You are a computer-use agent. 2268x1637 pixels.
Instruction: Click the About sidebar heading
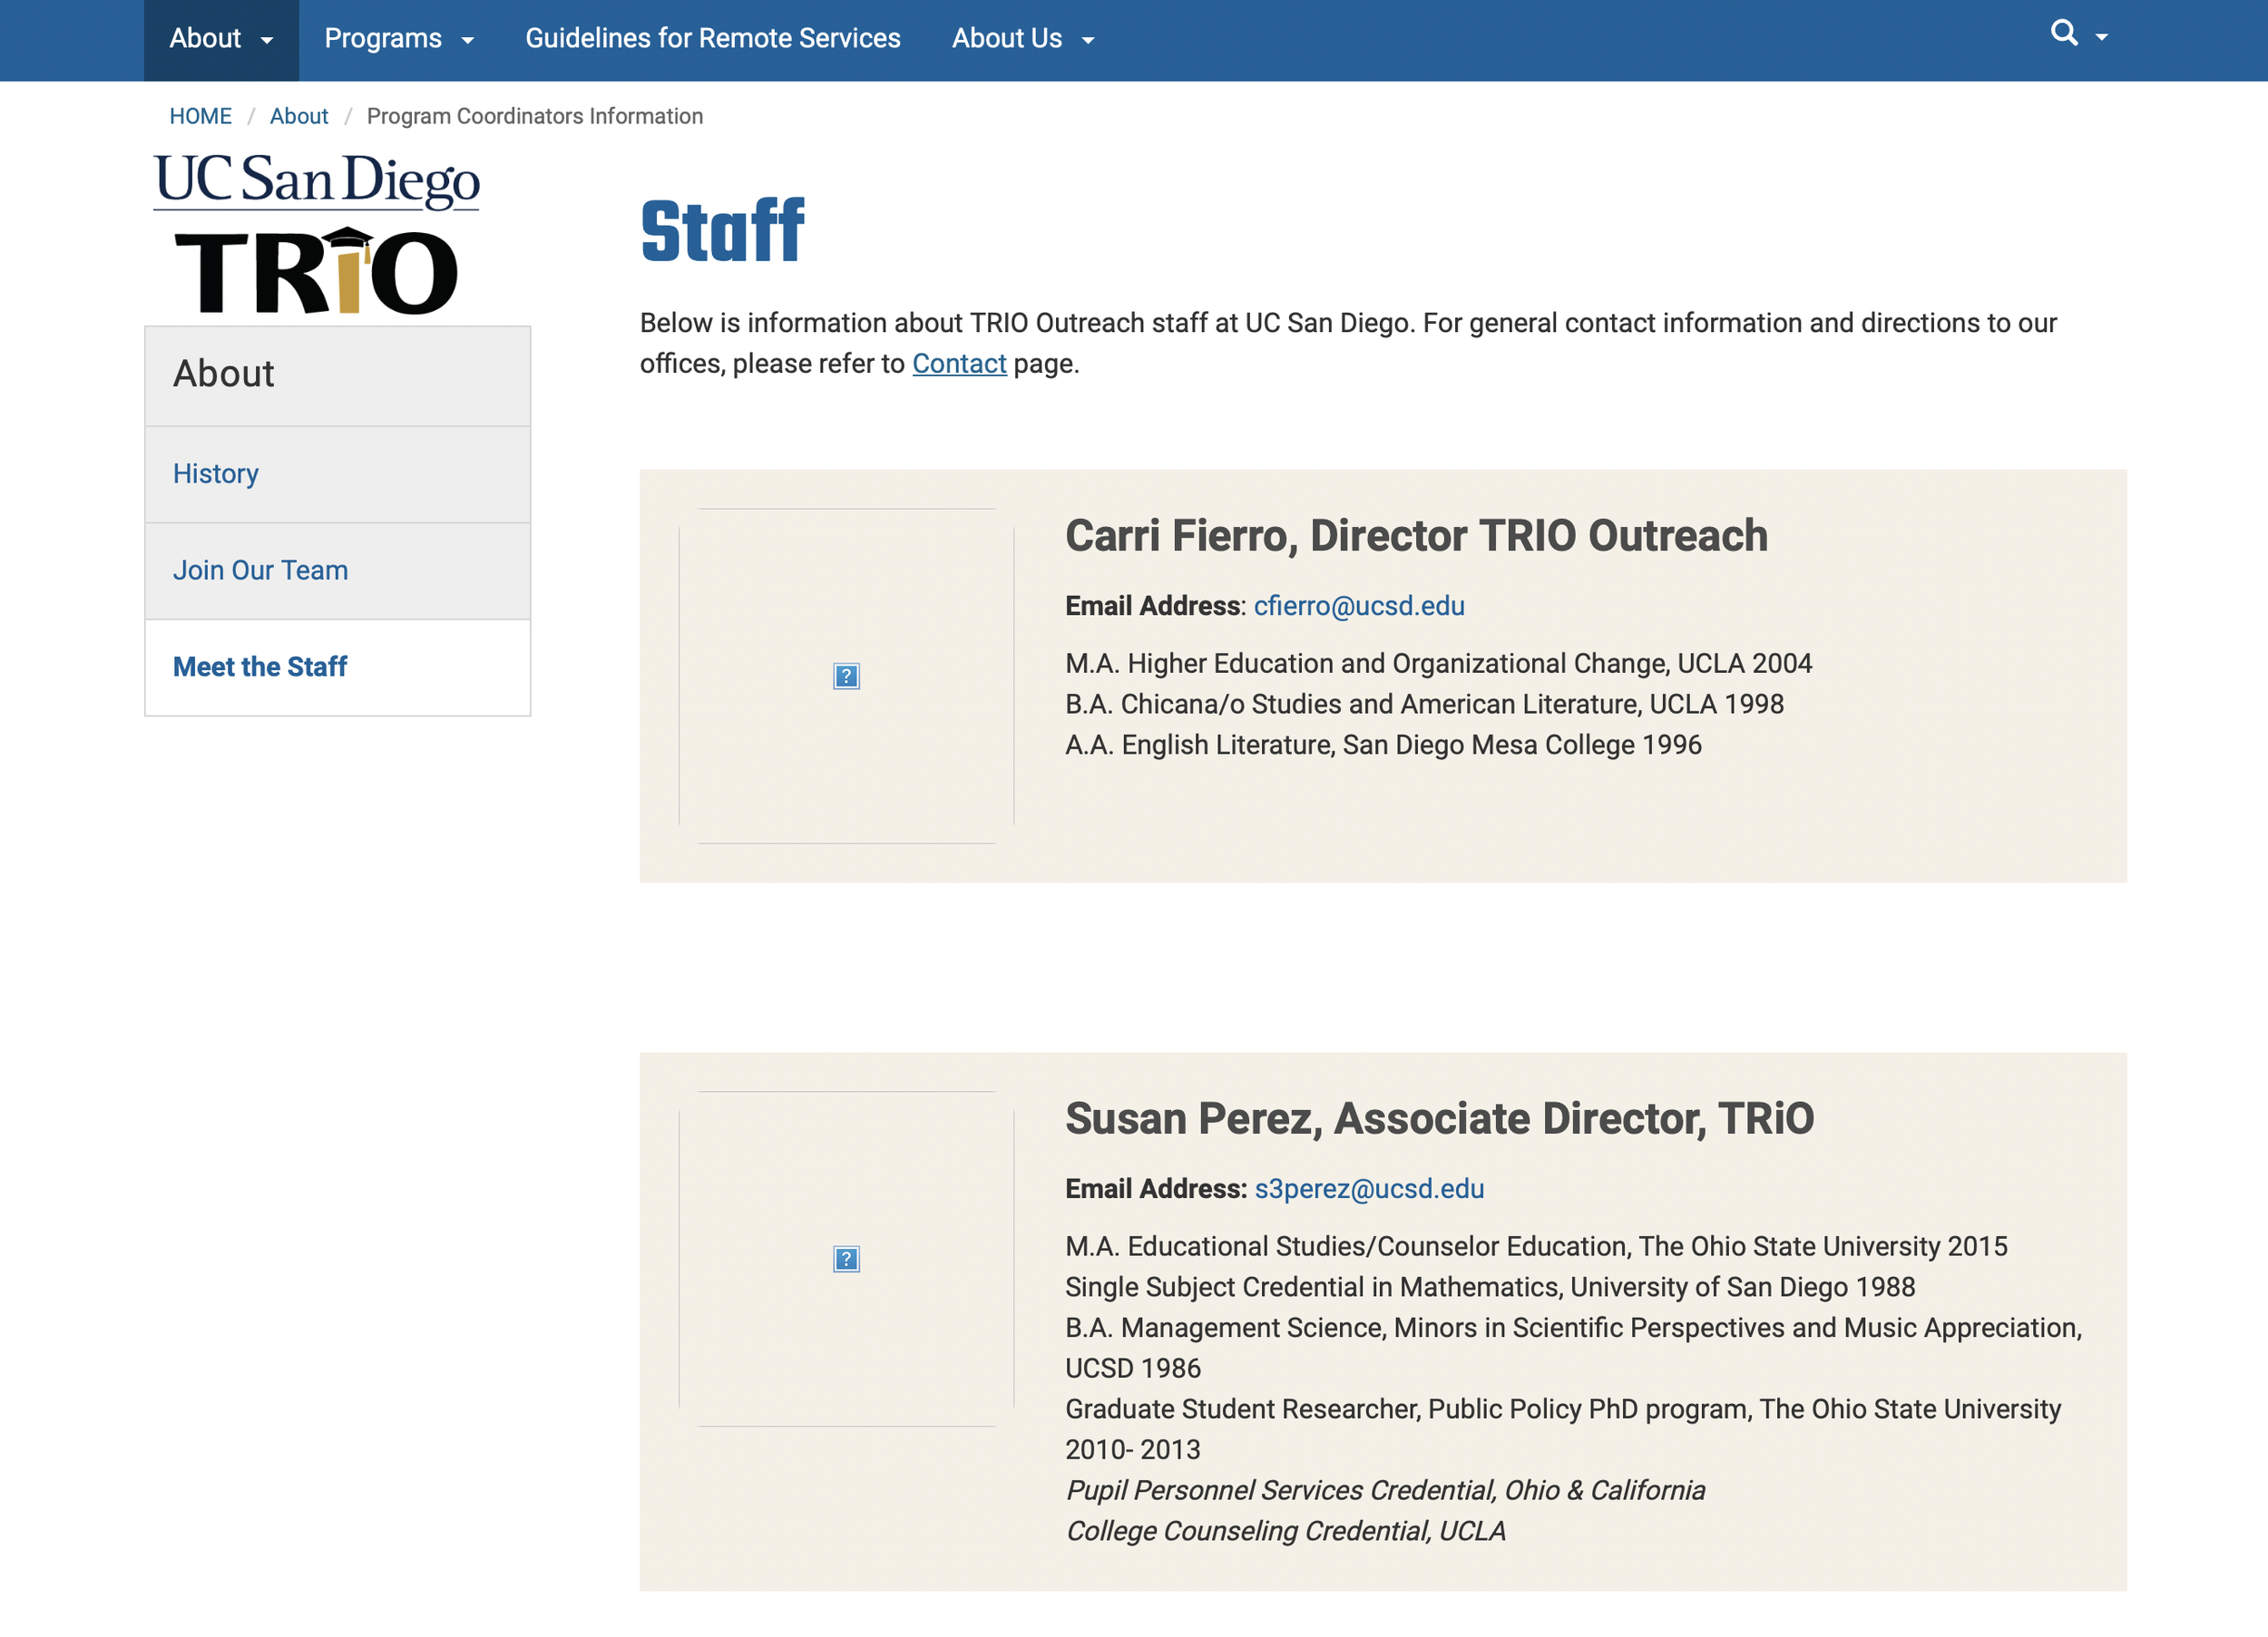coord(224,374)
